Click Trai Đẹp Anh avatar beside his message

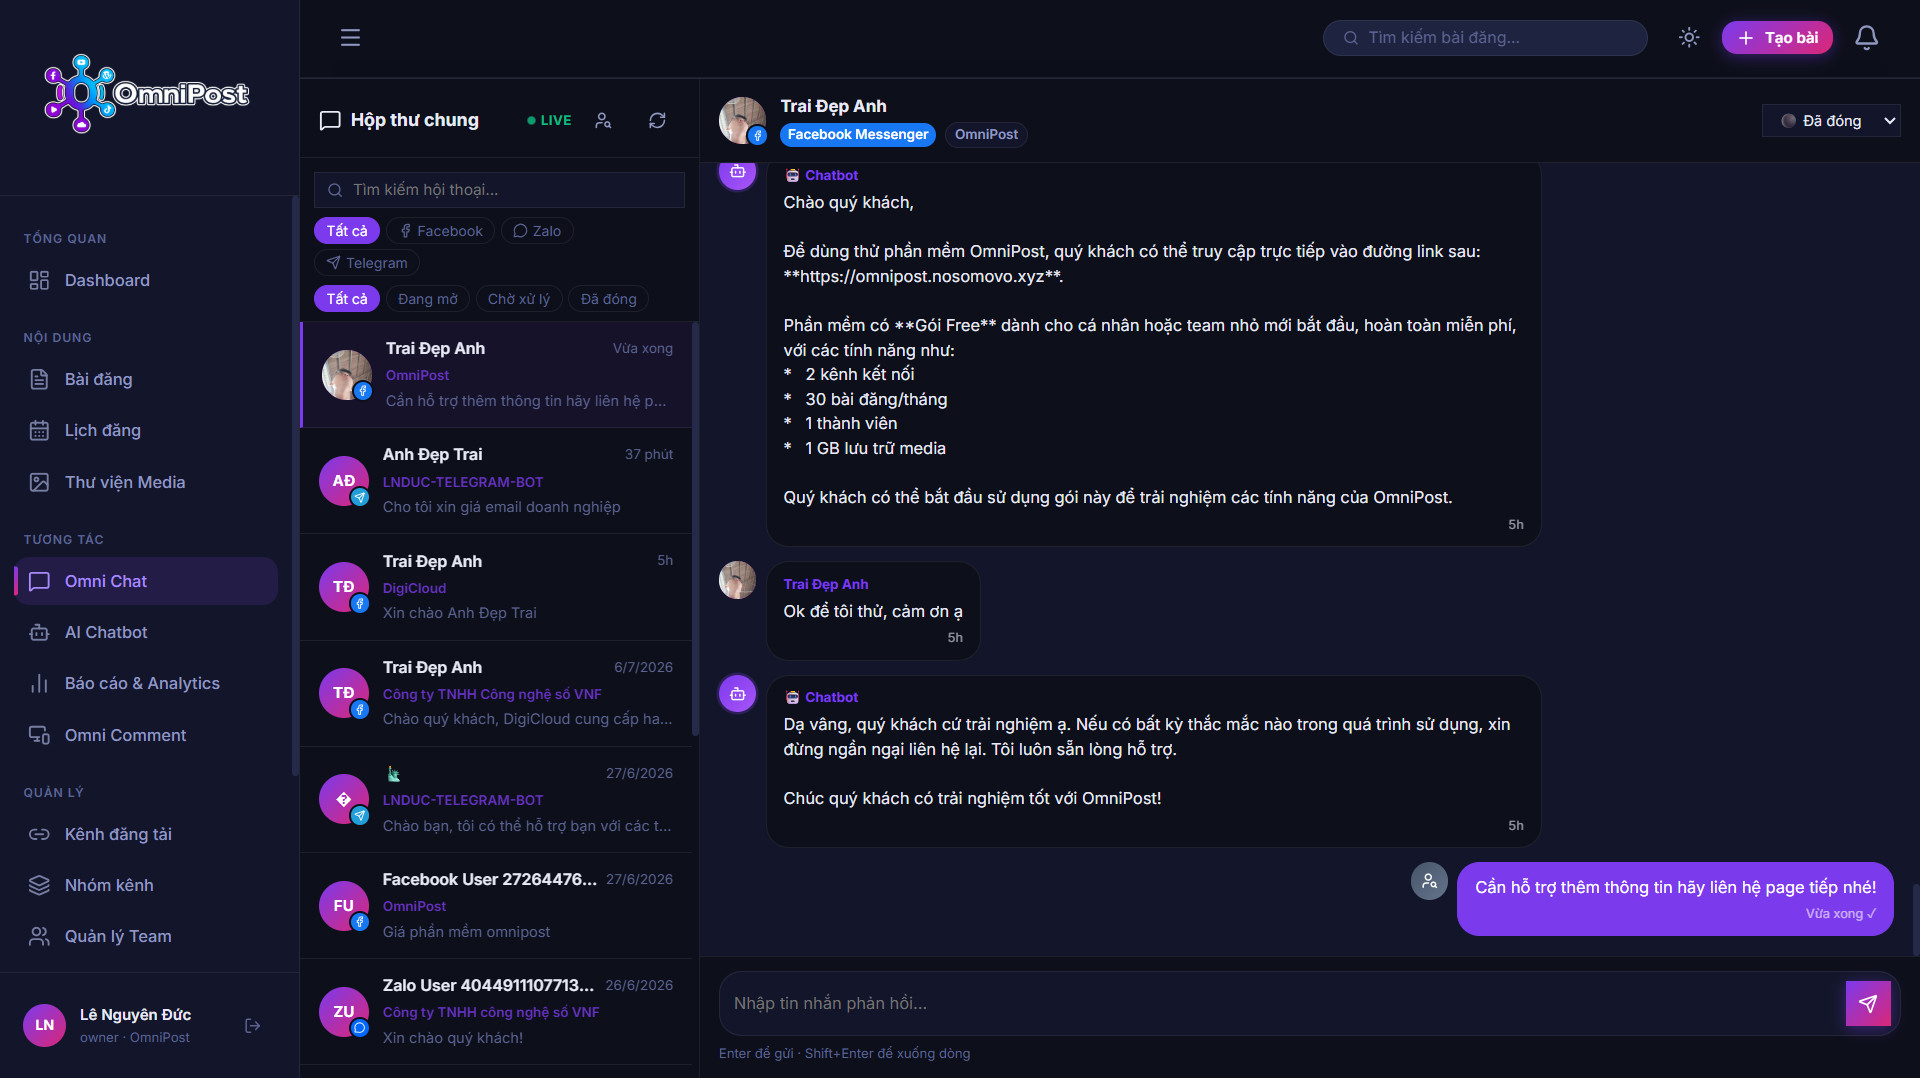738,581
